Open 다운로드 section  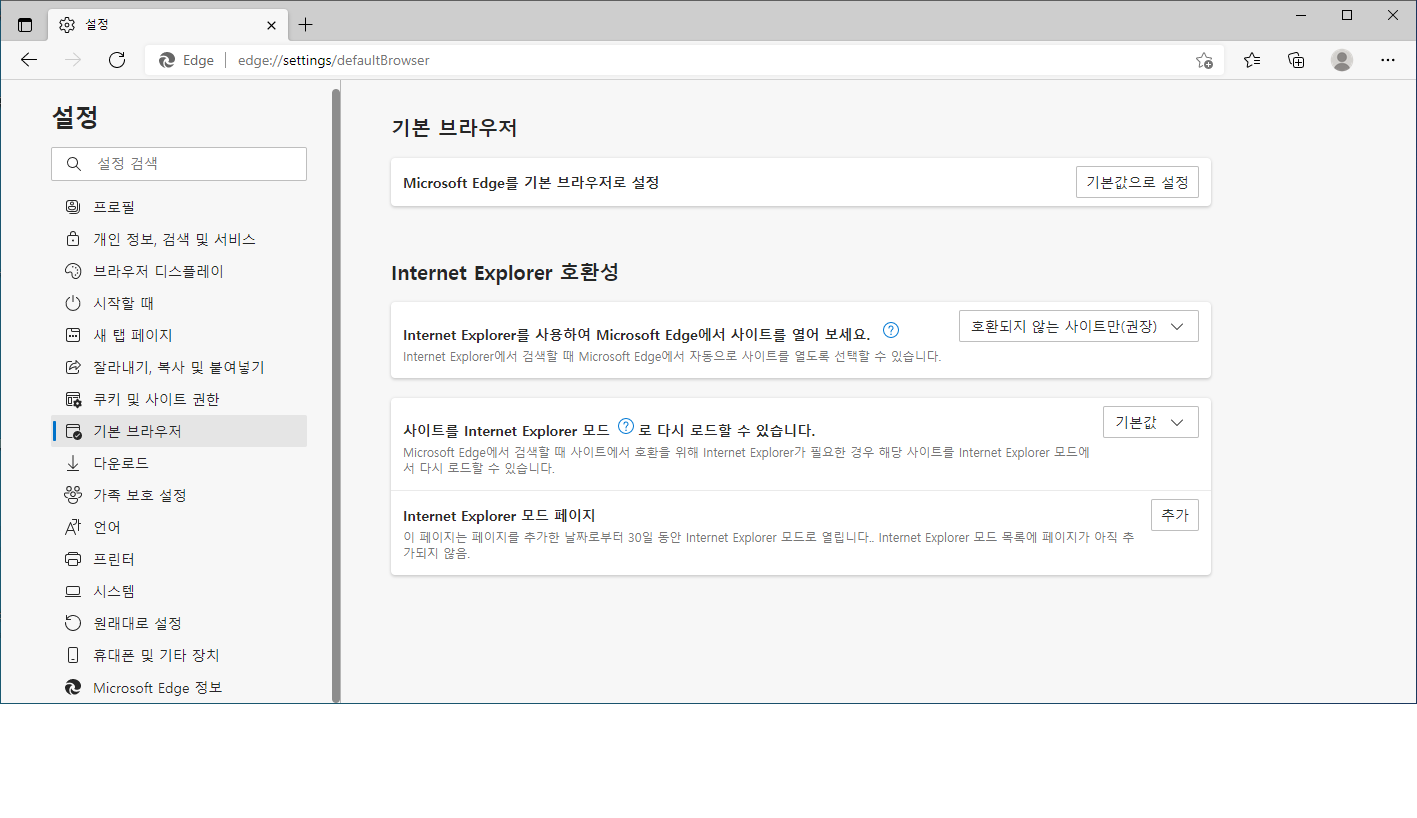179,463
